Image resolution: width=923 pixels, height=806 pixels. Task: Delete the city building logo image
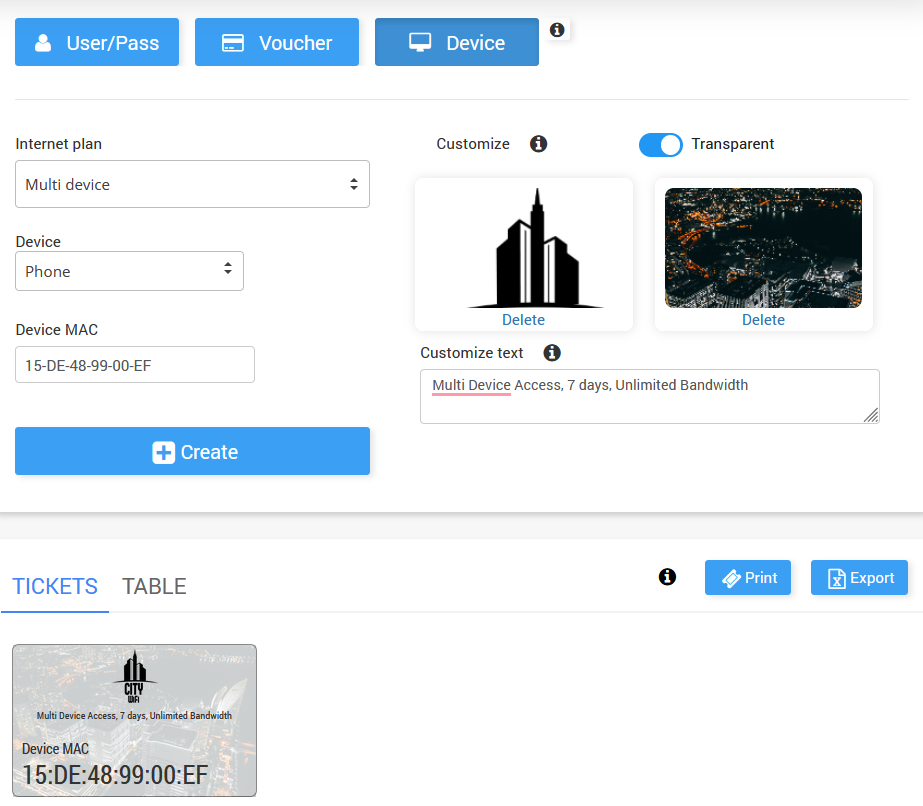tap(523, 320)
